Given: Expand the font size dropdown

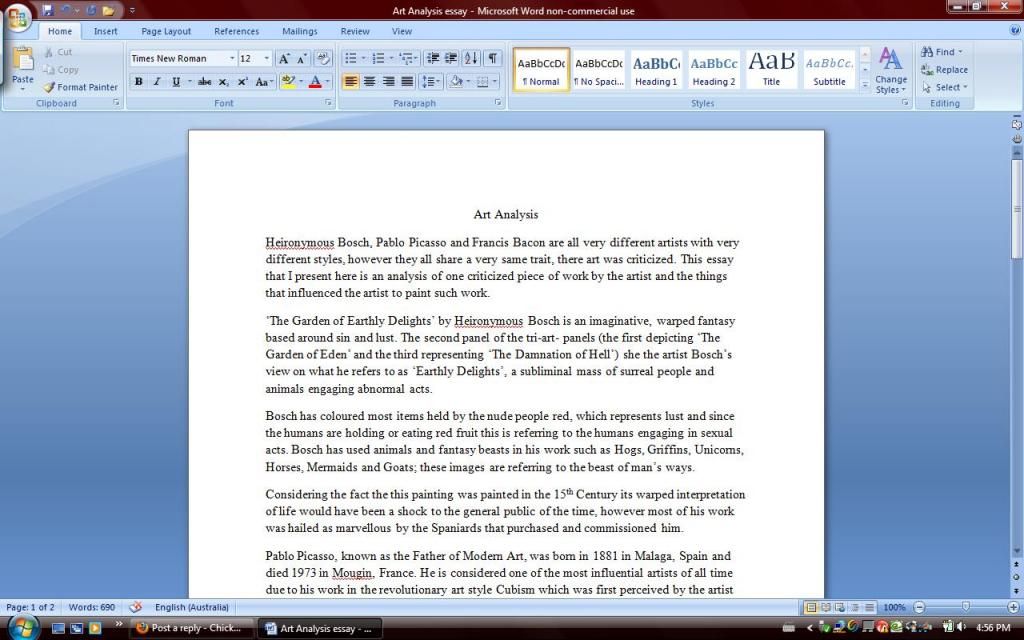Looking at the screenshot, I should point(267,59).
